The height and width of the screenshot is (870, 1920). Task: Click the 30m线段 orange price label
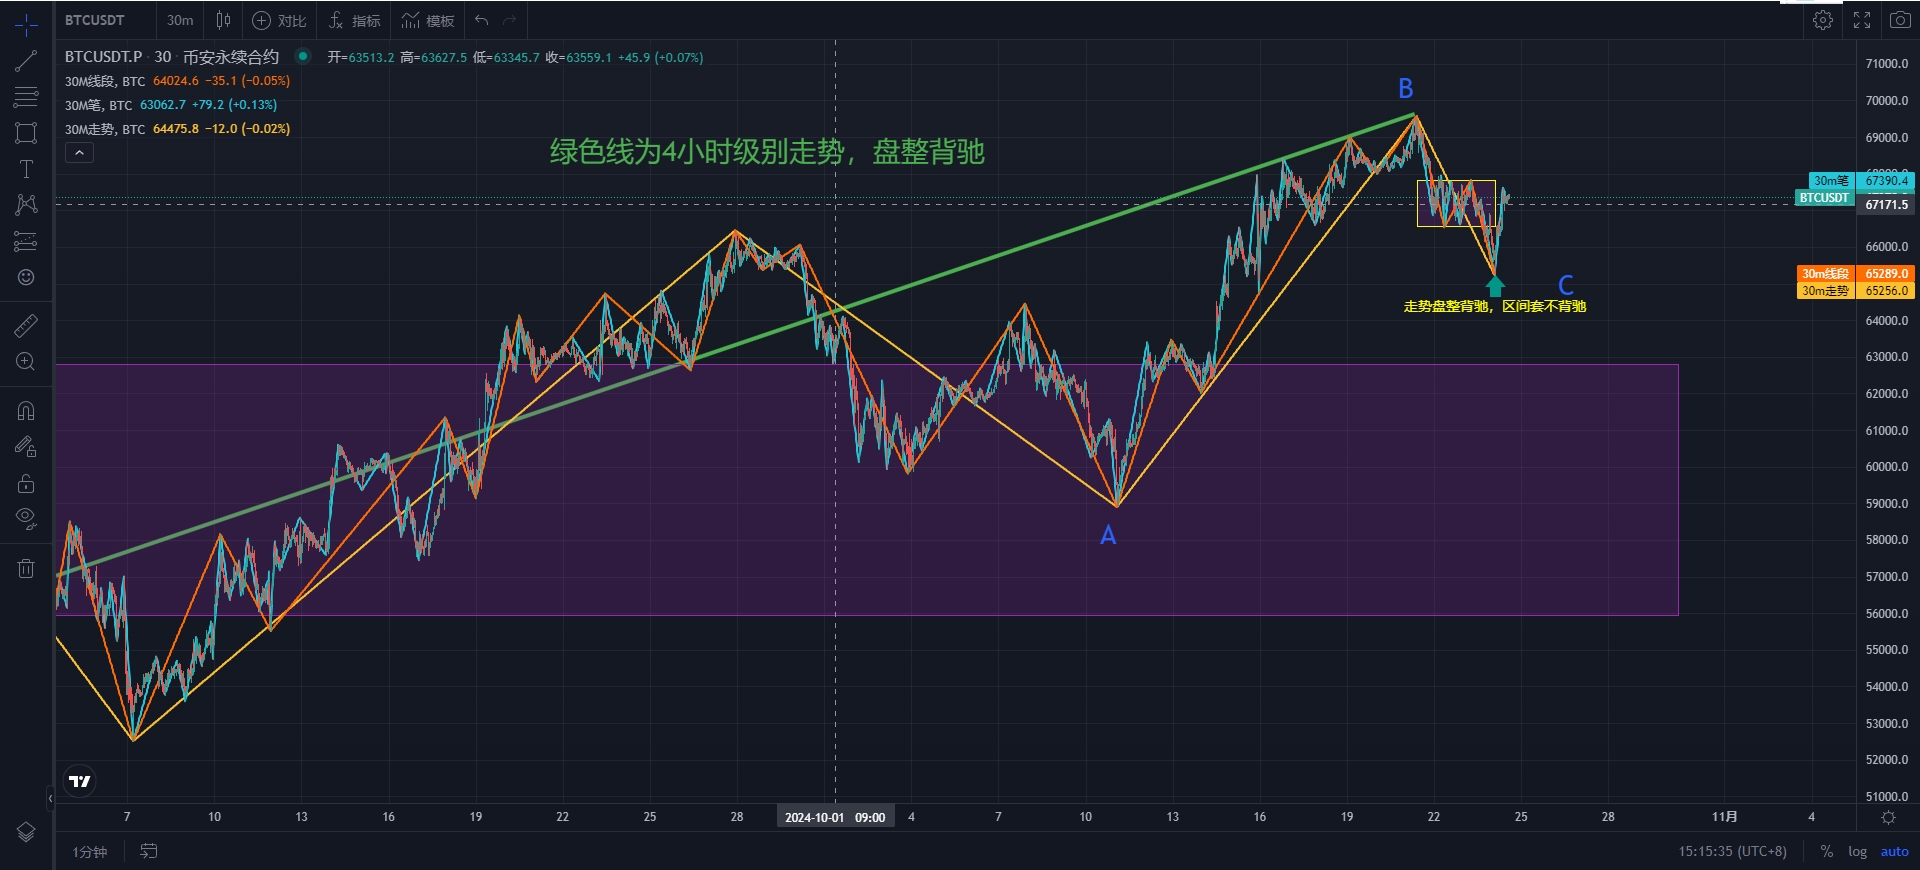(x=1826, y=273)
